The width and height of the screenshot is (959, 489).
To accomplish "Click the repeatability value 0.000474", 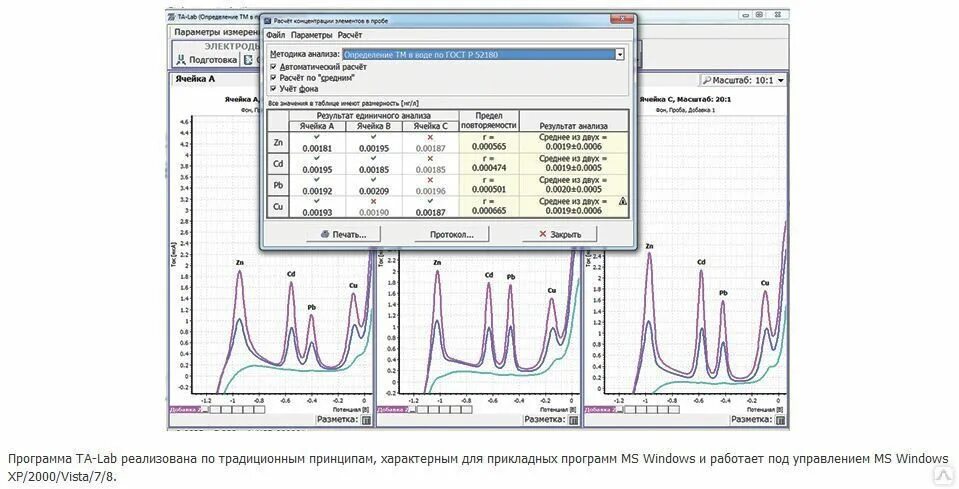I will click(489, 168).
